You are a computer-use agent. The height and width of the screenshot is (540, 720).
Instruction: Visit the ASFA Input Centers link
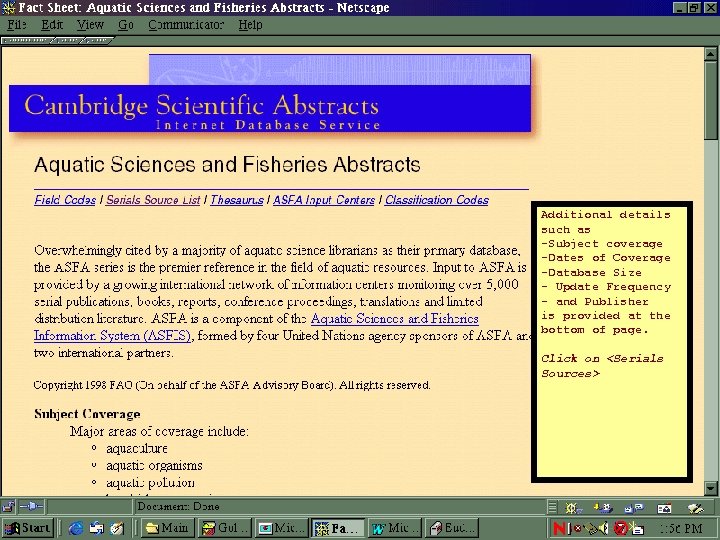pyautogui.click(x=324, y=200)
